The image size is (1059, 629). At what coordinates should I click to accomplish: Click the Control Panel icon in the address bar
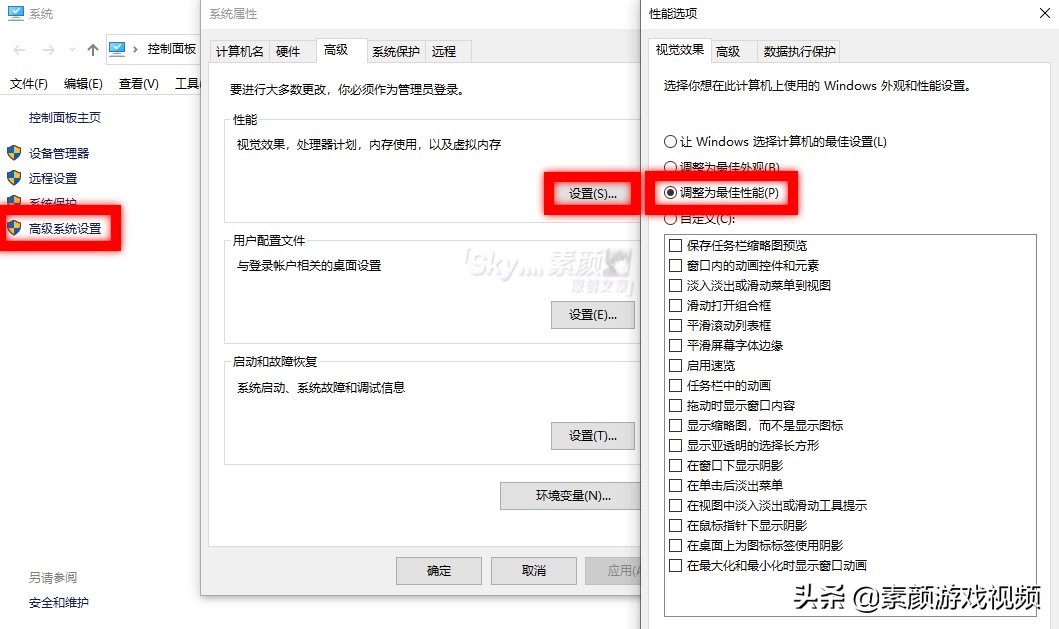[116, 48]
